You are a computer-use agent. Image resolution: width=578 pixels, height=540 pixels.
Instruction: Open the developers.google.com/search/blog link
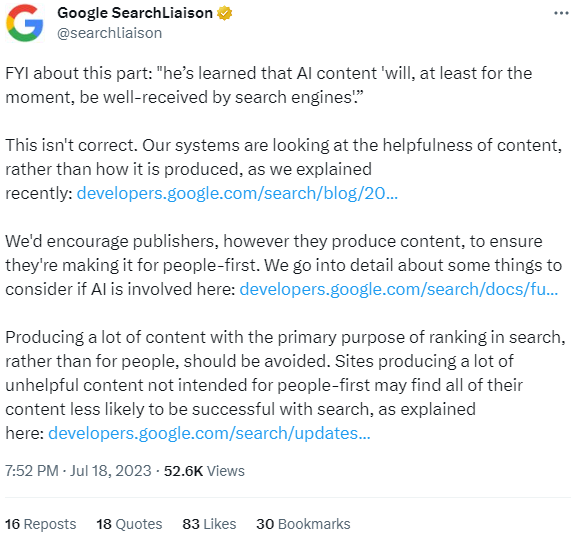tap(237, 193)
